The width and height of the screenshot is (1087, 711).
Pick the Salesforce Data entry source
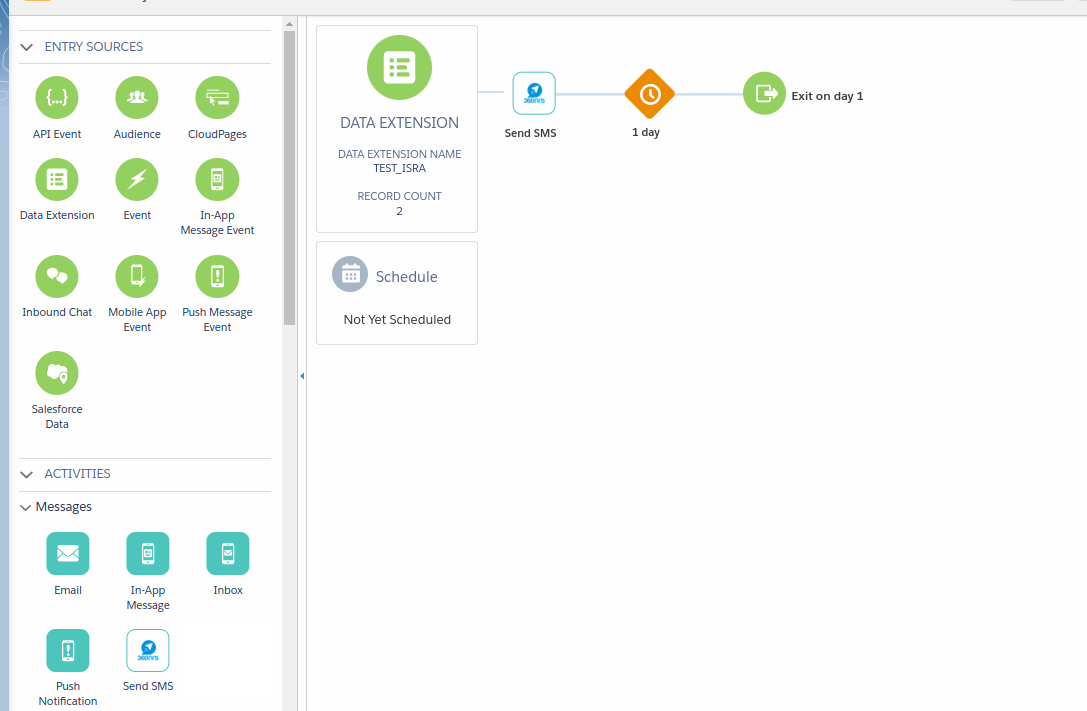(x=57, y=373)
